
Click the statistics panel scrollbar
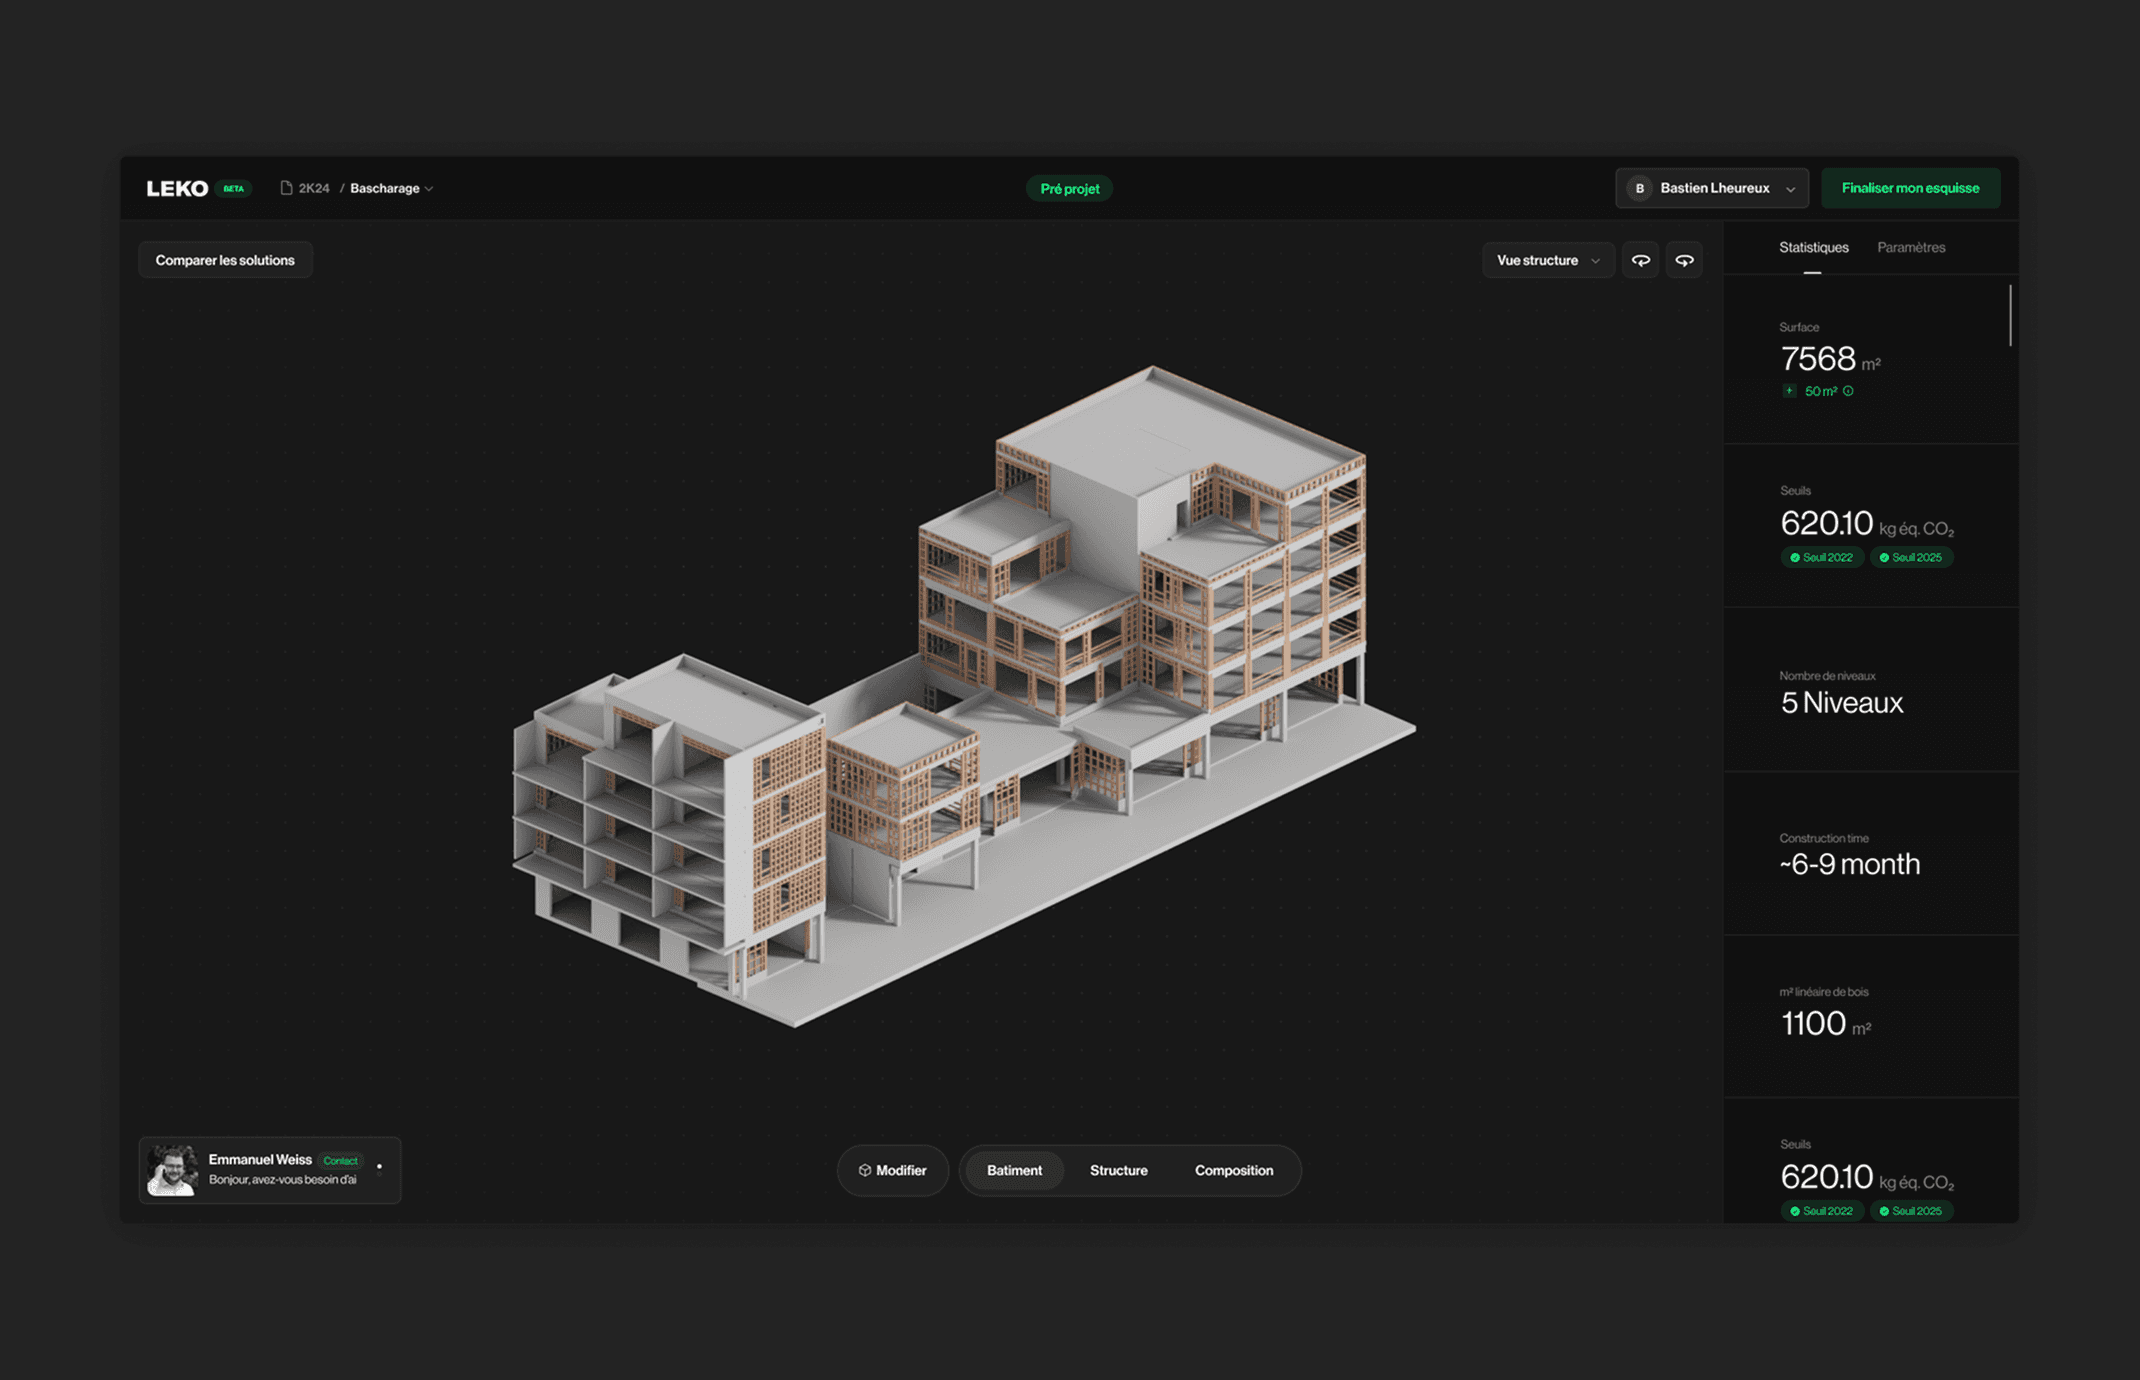[x=2010, y=315]
